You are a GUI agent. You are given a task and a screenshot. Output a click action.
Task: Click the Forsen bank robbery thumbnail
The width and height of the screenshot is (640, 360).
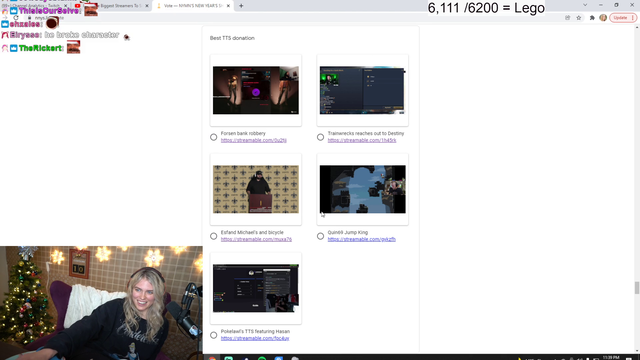[256, 90]
